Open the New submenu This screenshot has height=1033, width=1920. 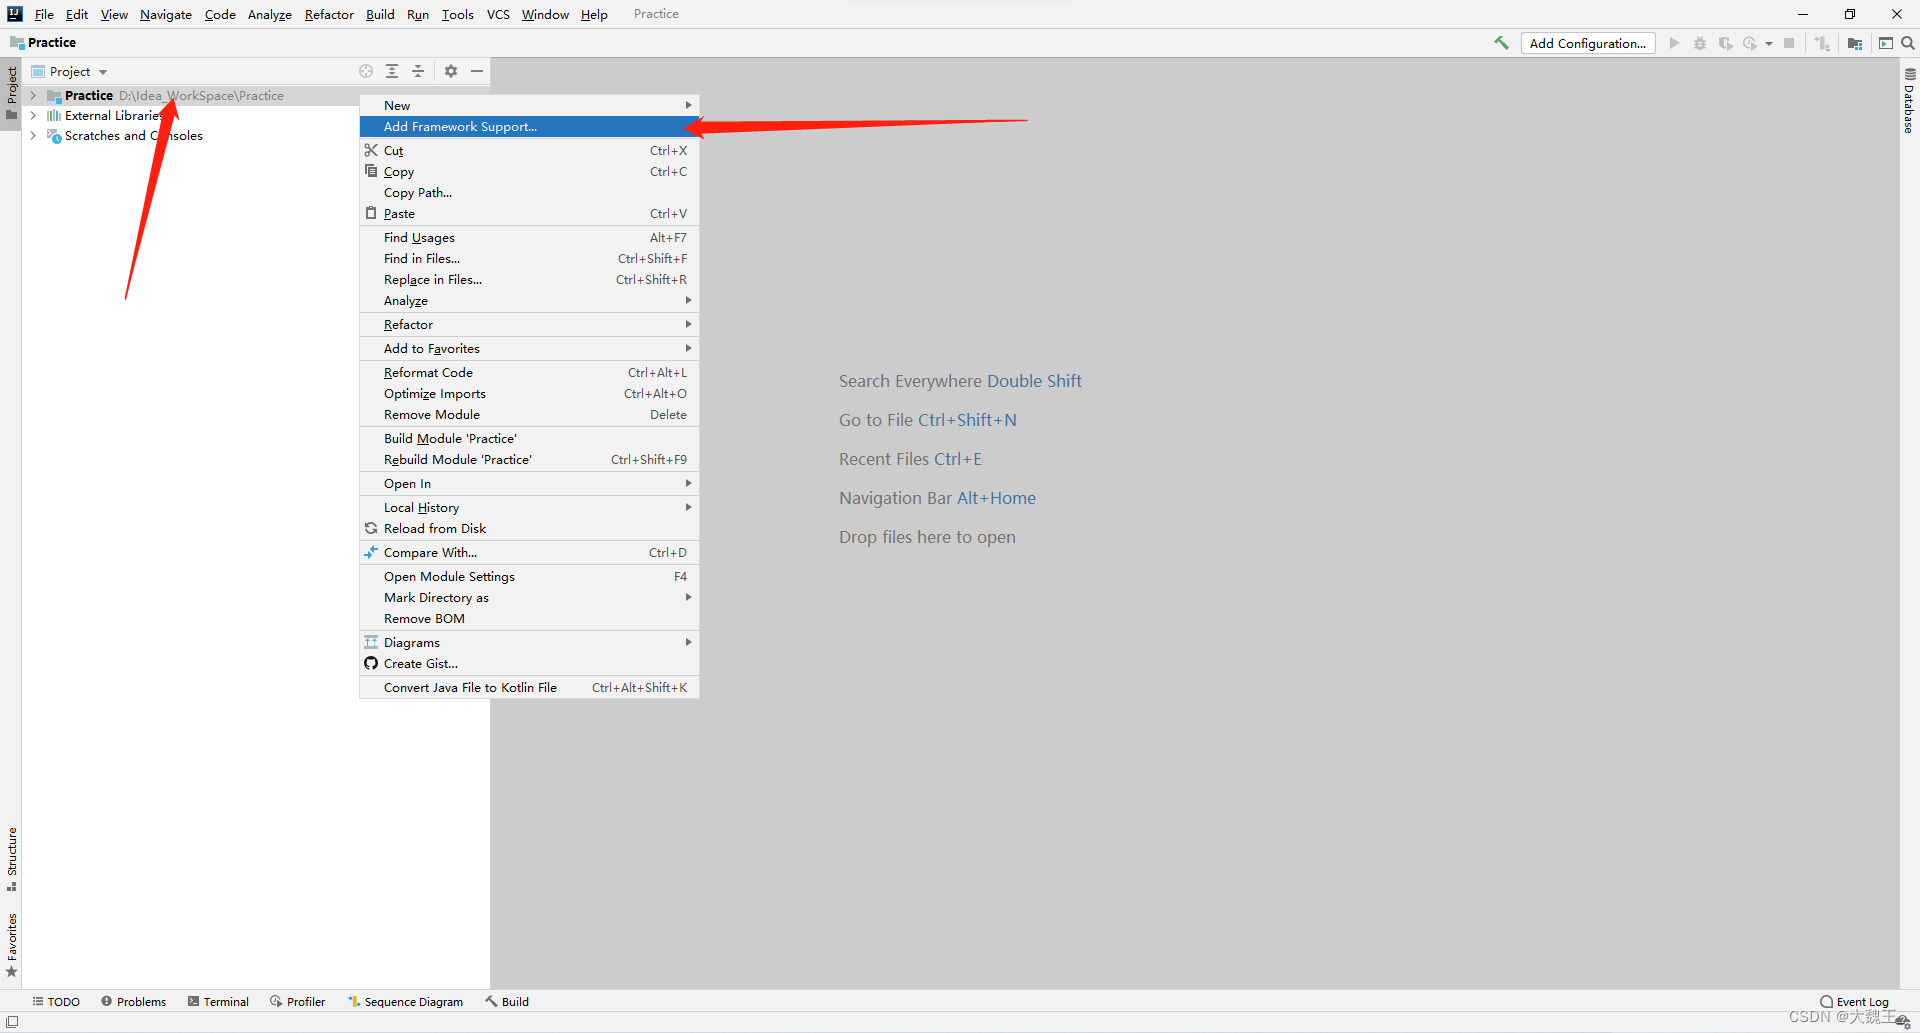point(529,106)
